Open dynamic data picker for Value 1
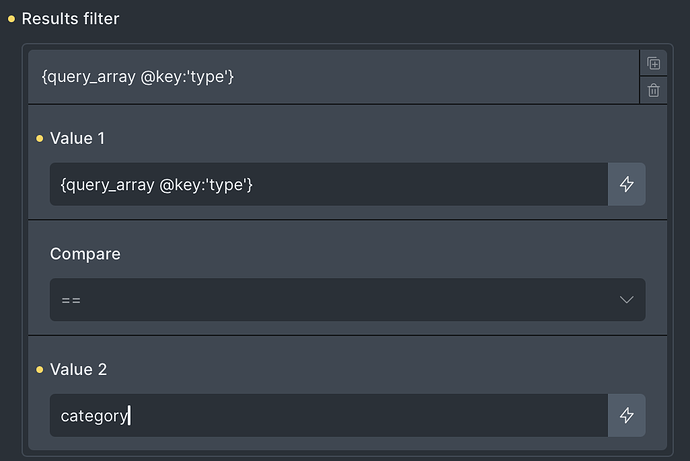Screen dimensions: 690x461 (627, 184)
